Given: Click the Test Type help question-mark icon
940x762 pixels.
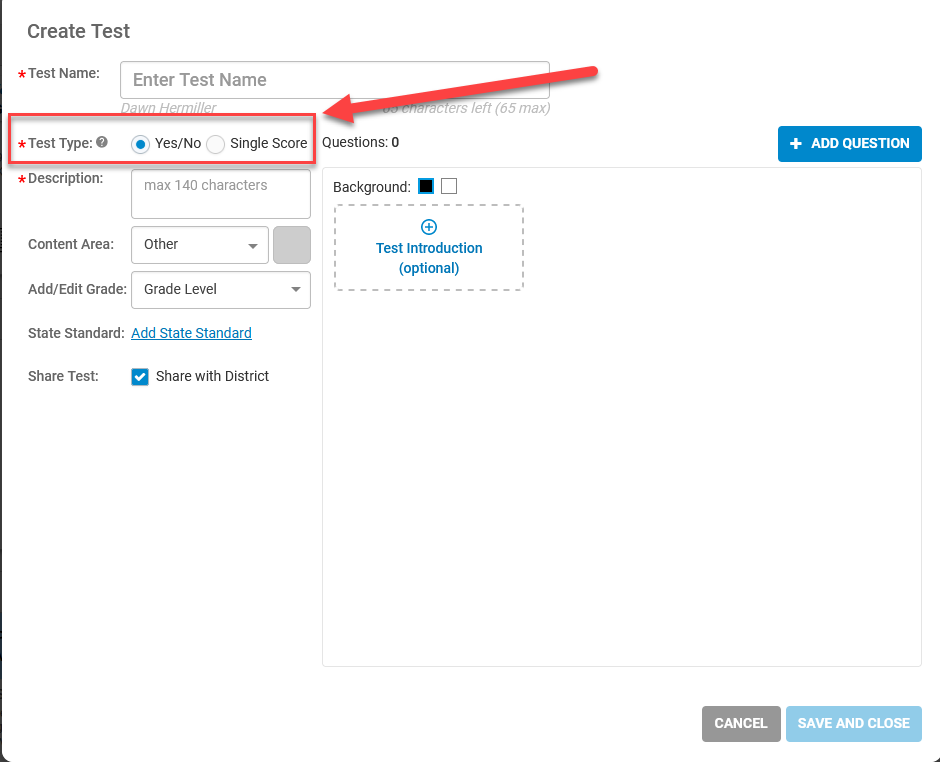Looking at the screenshot, I should pyautogui.click(x=102, y=142).
